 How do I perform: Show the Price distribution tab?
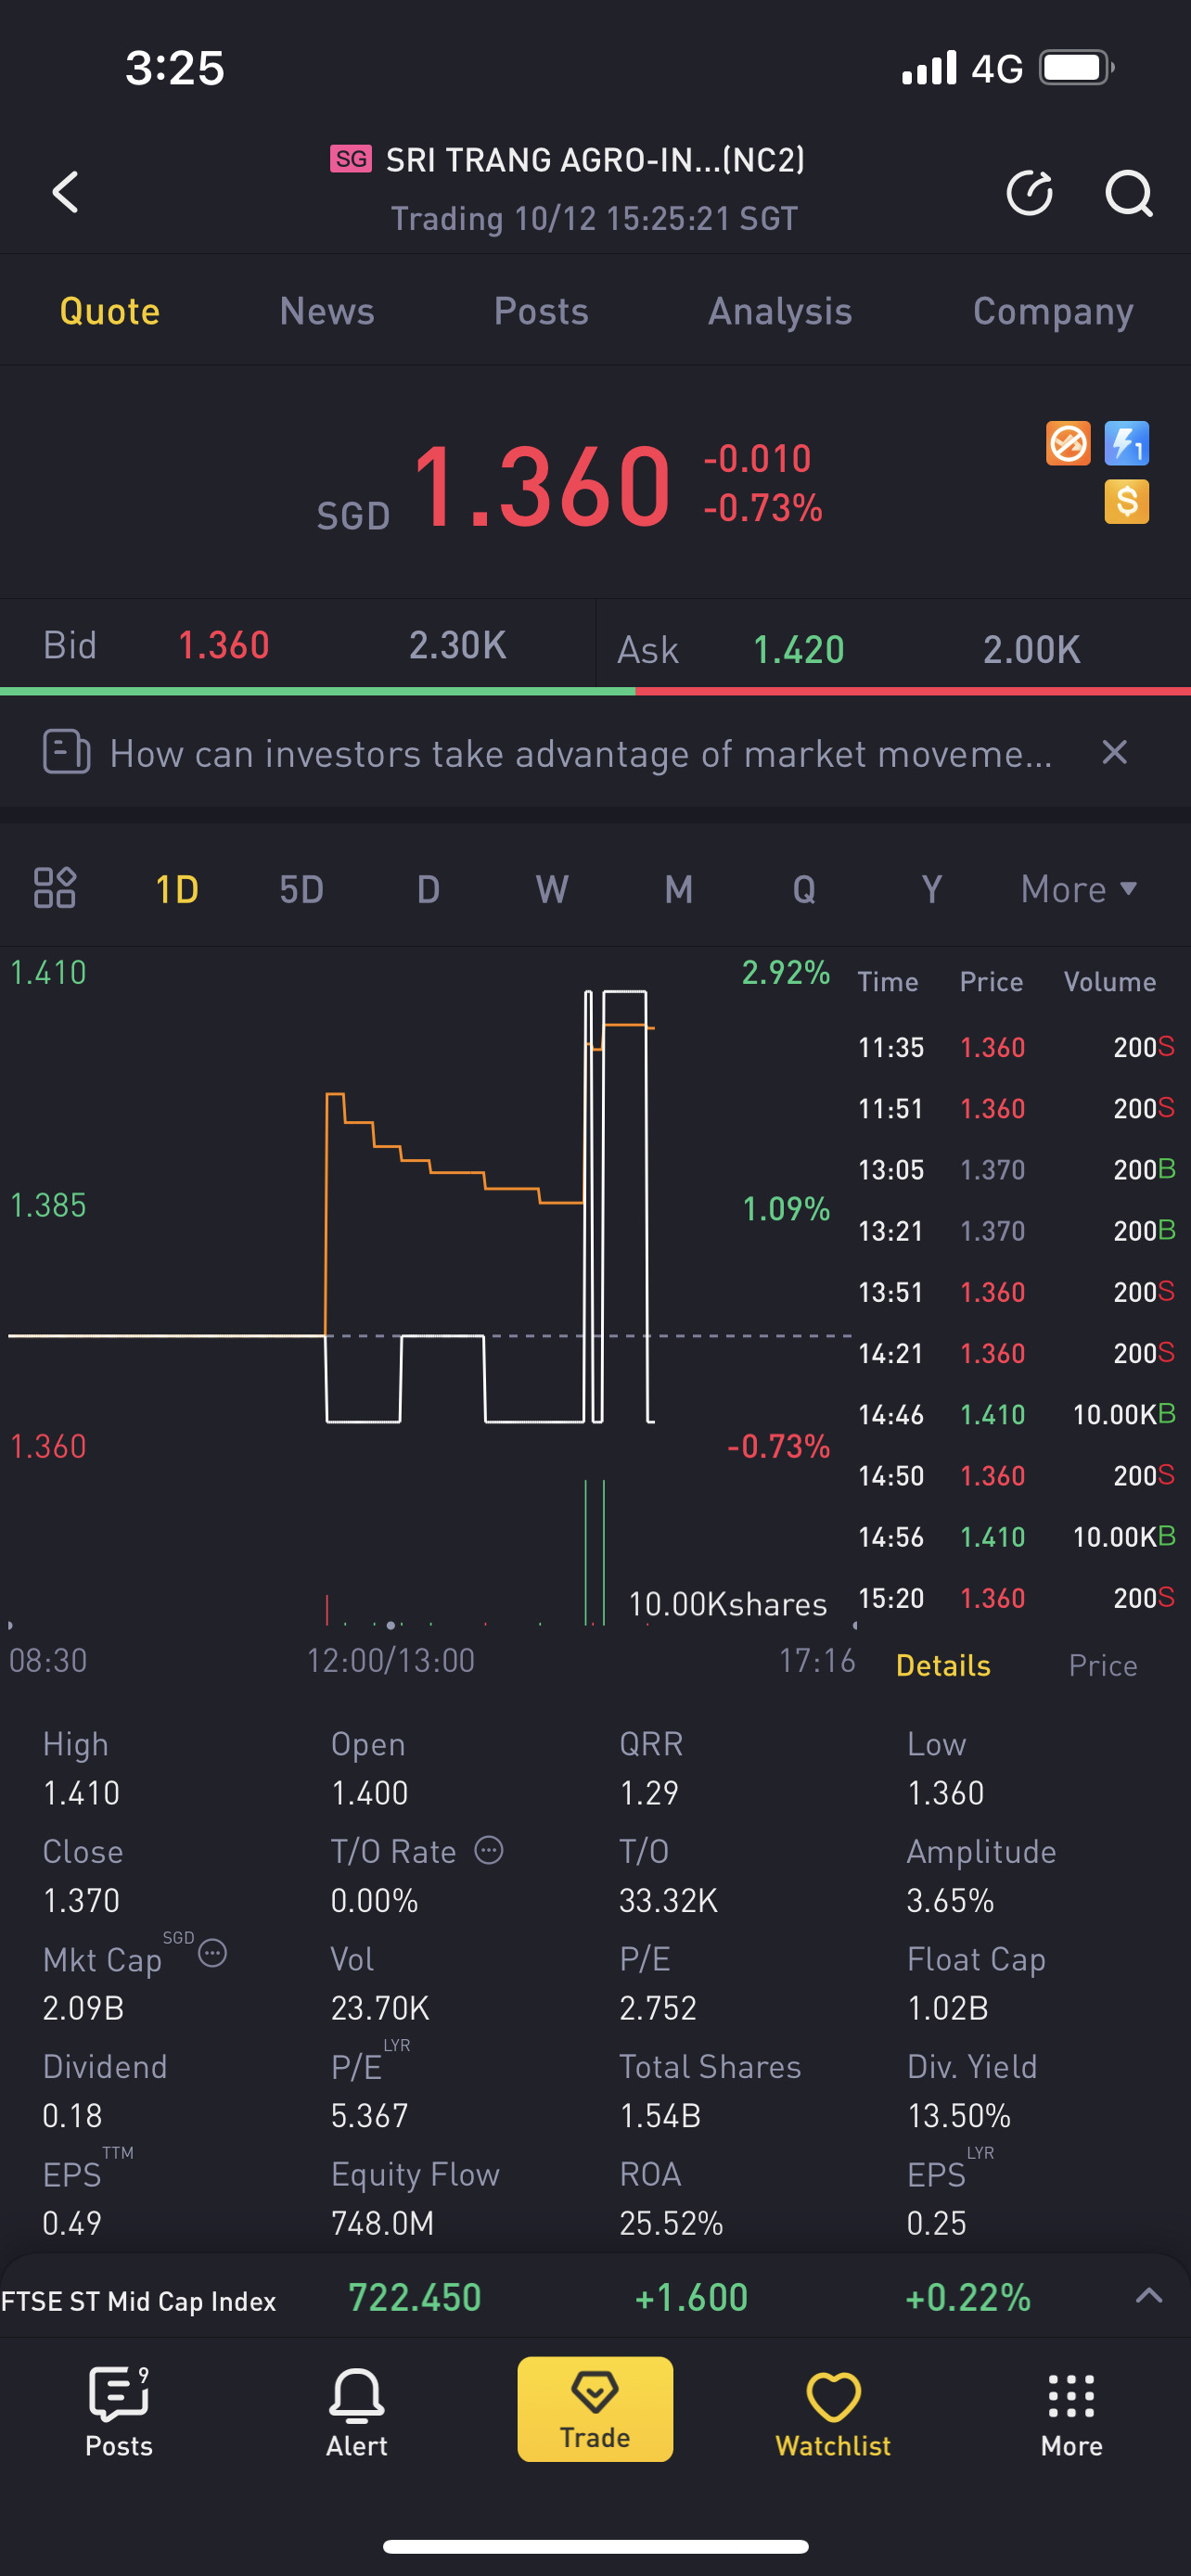click(x=1103, y=1665)
